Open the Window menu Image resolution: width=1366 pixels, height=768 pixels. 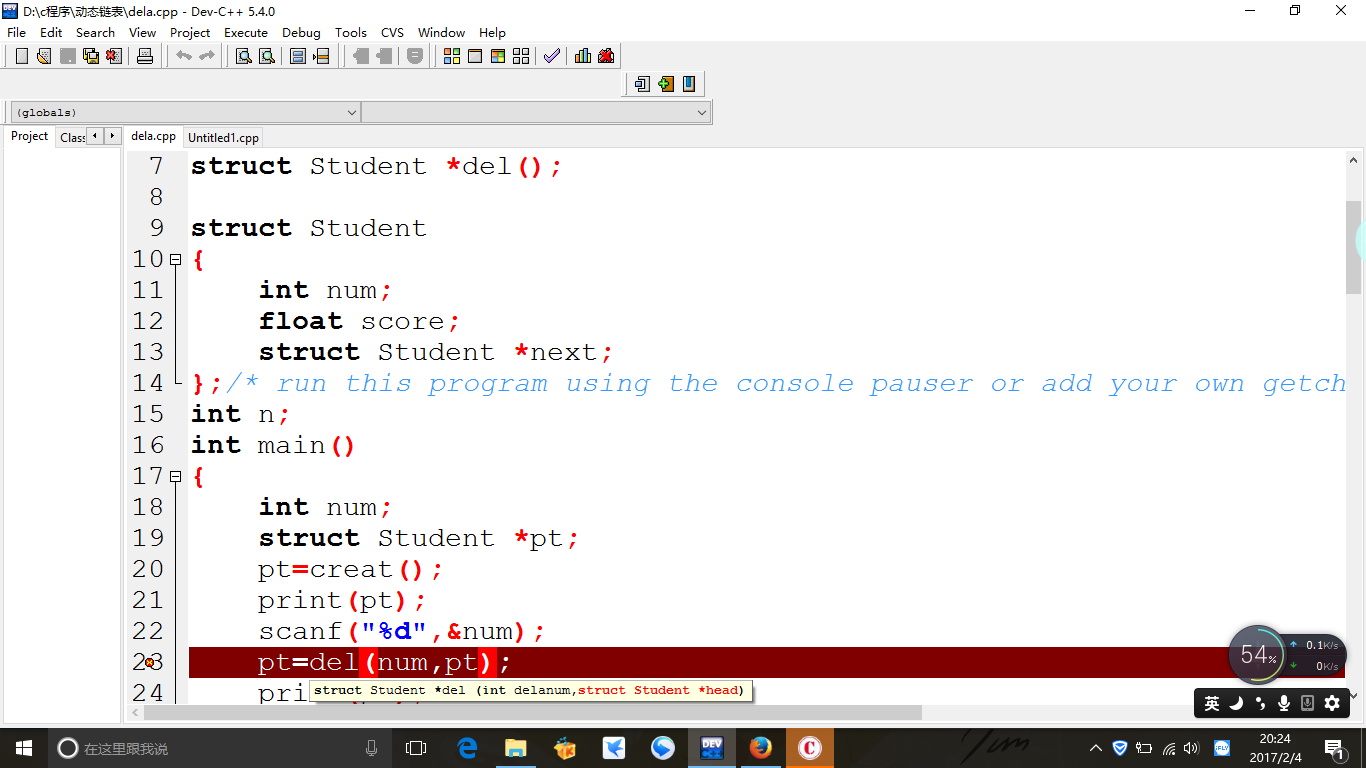pyautogui.click(x=442, y=32)
